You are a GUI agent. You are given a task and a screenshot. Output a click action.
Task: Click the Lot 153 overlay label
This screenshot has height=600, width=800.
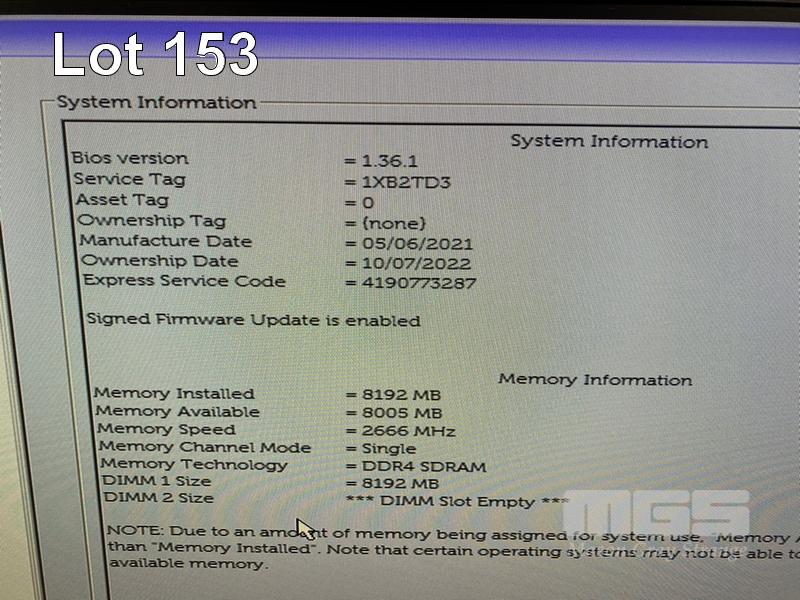coord(155,54)
